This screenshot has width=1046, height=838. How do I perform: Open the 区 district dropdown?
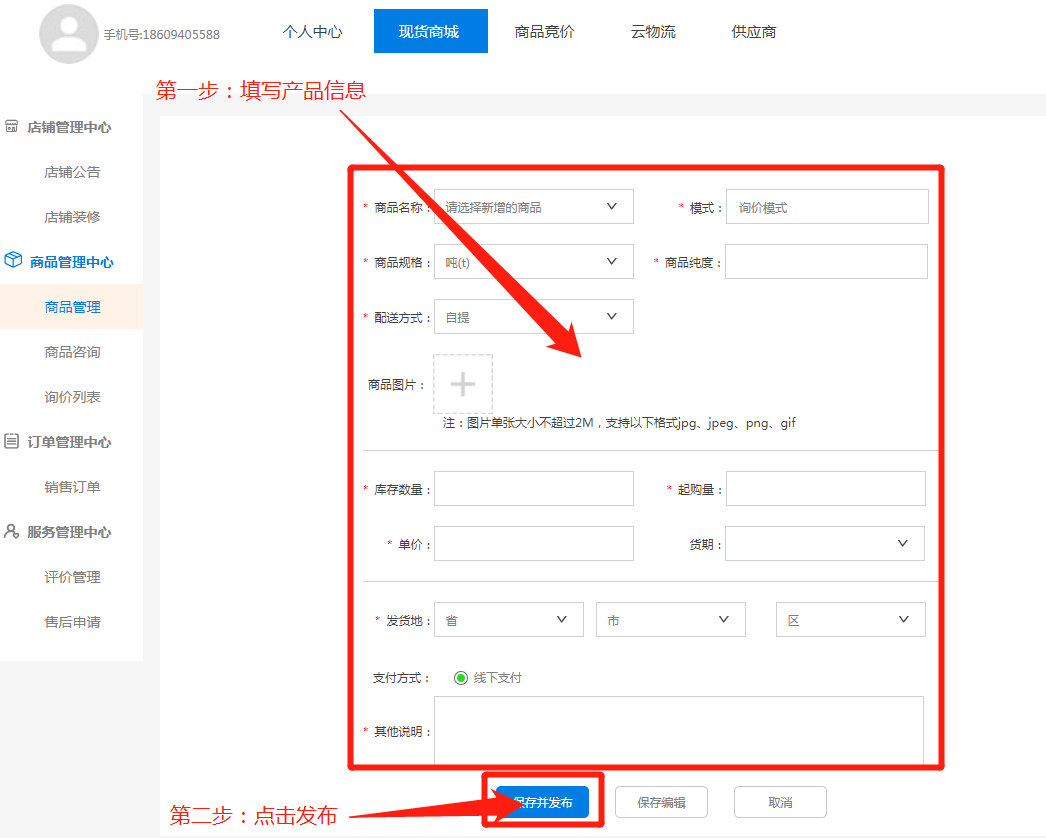click(851, 620)
